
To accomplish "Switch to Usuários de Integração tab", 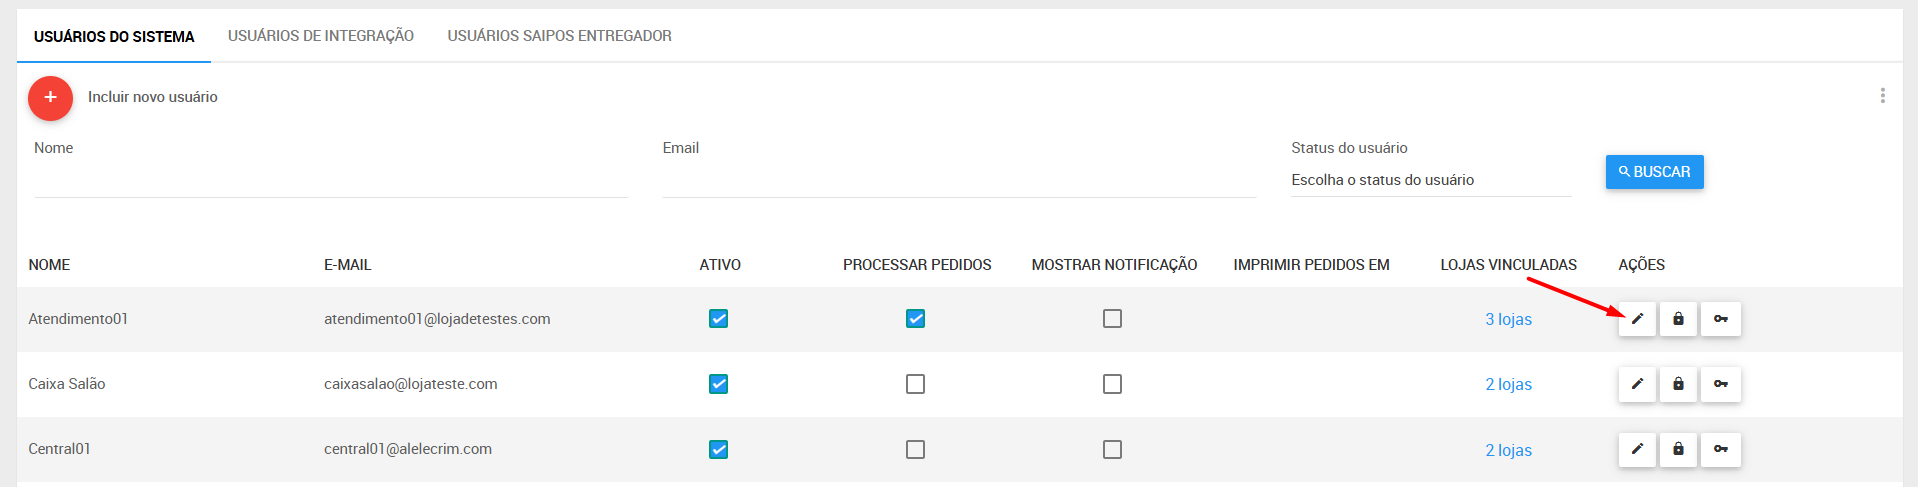I will coord(320,36).
